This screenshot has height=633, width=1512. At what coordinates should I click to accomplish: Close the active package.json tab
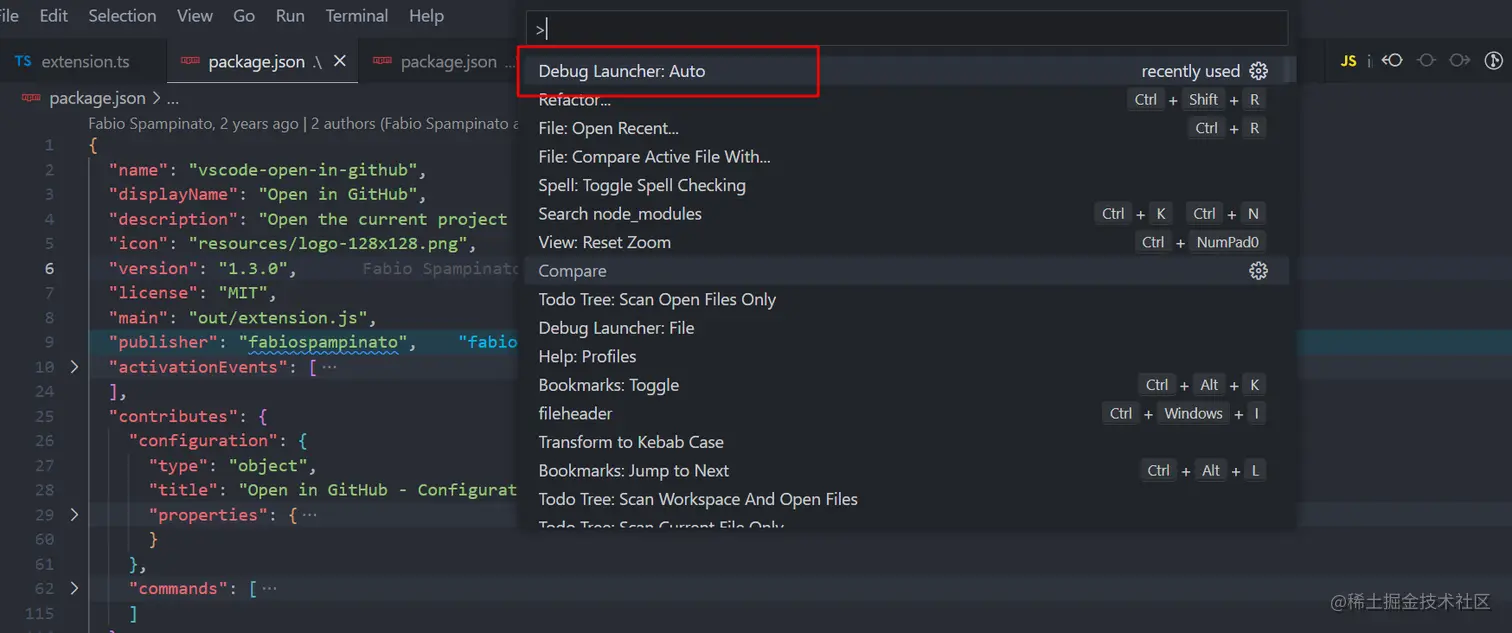[340, 61]
